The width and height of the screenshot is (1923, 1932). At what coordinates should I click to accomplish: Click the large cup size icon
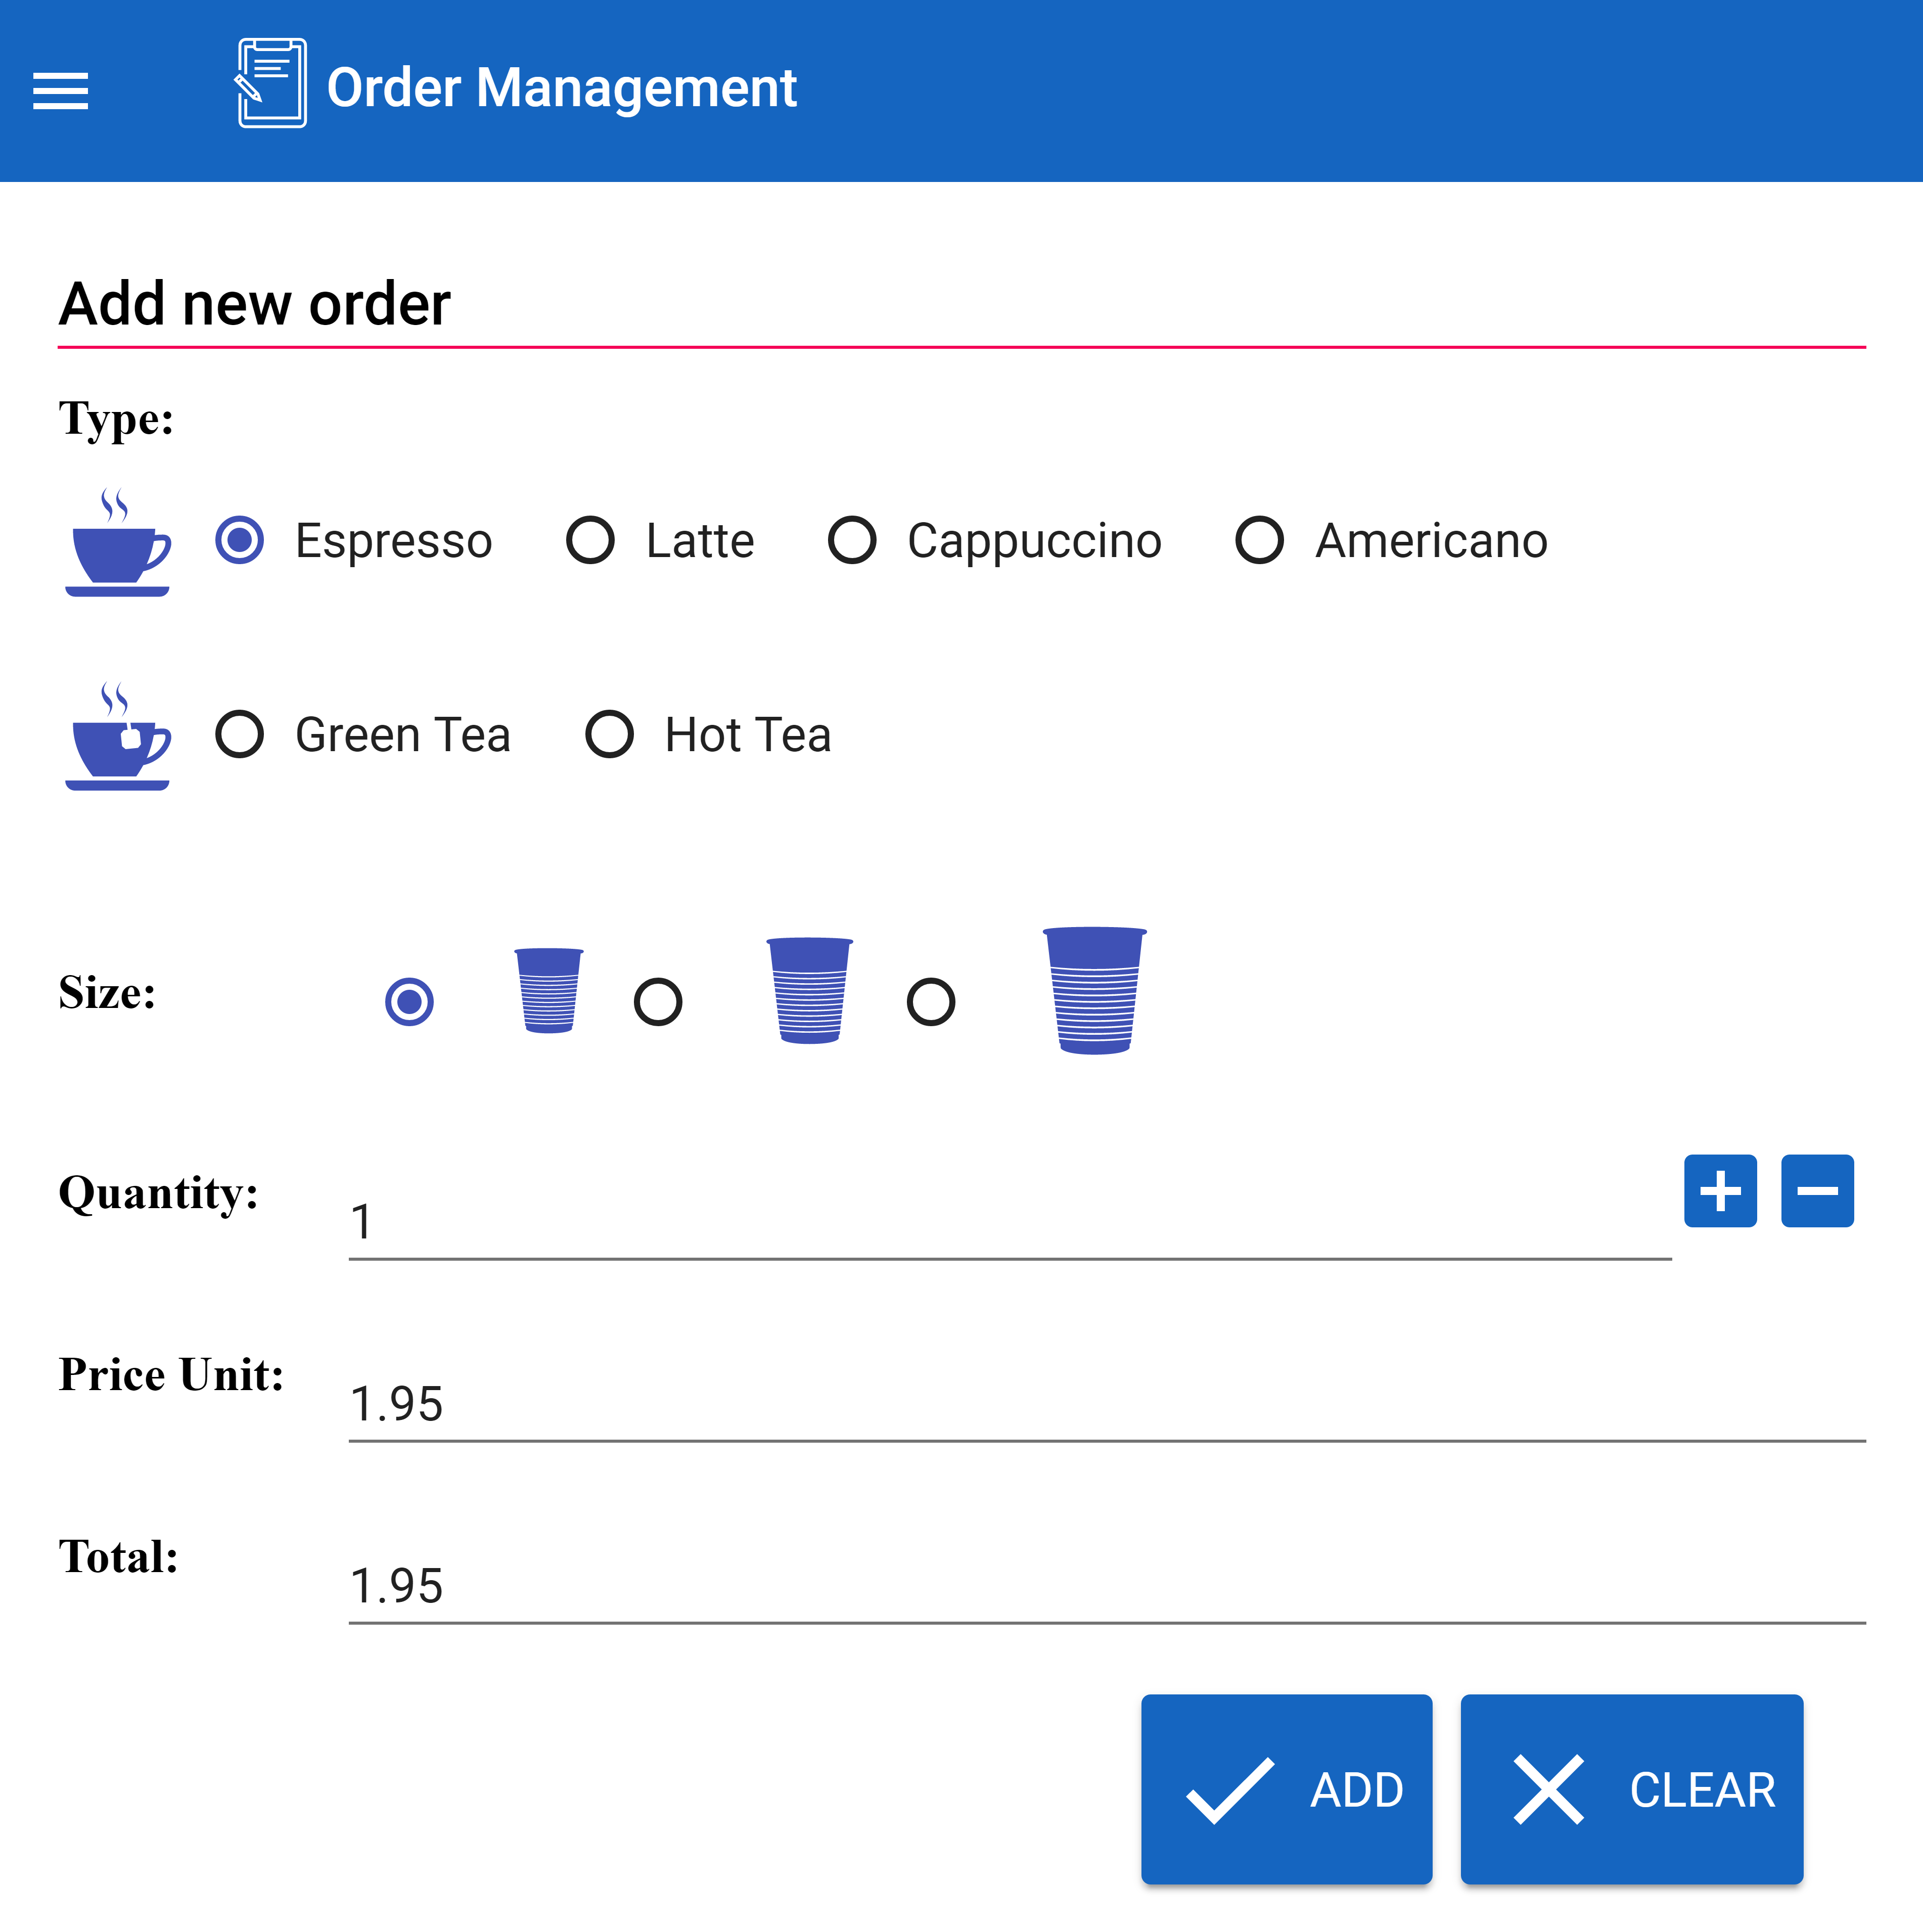point(1094,990)
